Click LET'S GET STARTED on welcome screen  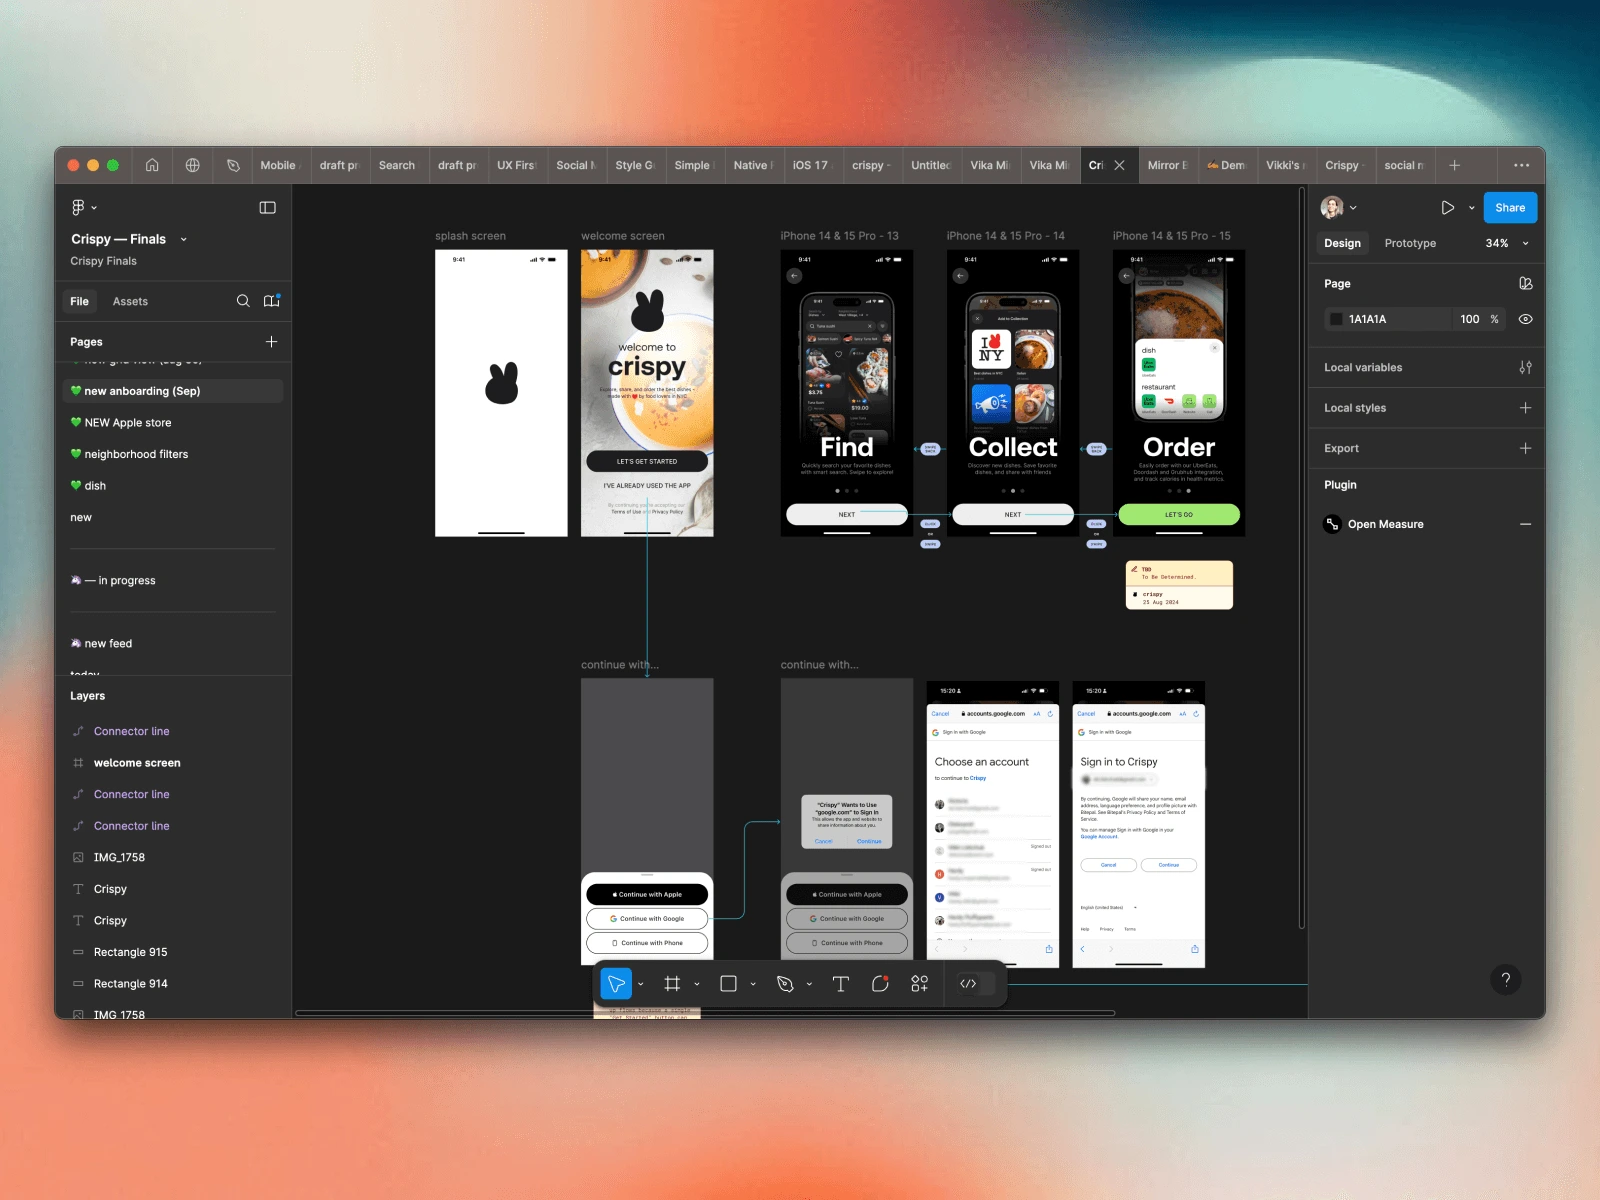click(x=647, y=461)
